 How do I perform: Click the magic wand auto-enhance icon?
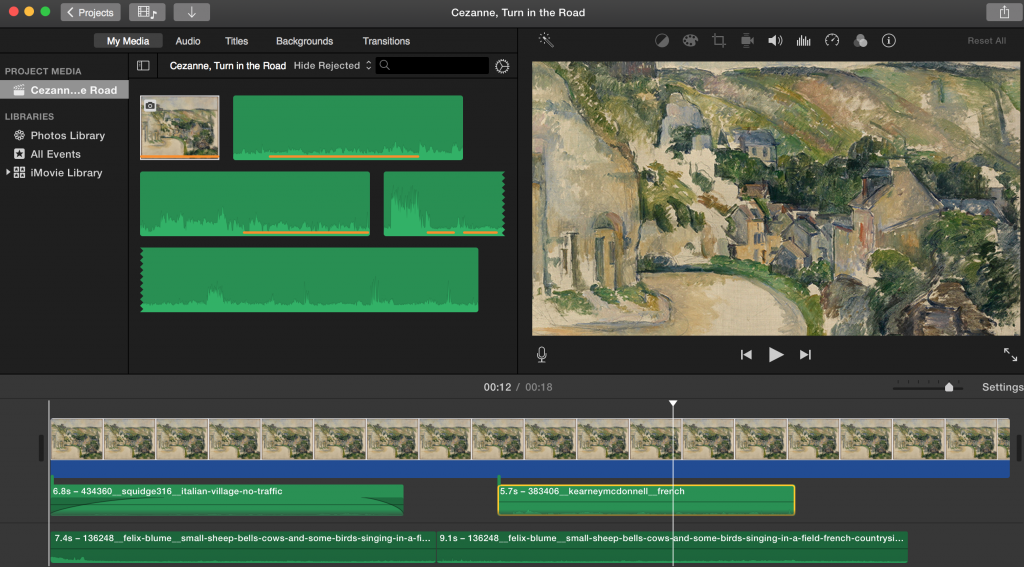tap(546, 40)
